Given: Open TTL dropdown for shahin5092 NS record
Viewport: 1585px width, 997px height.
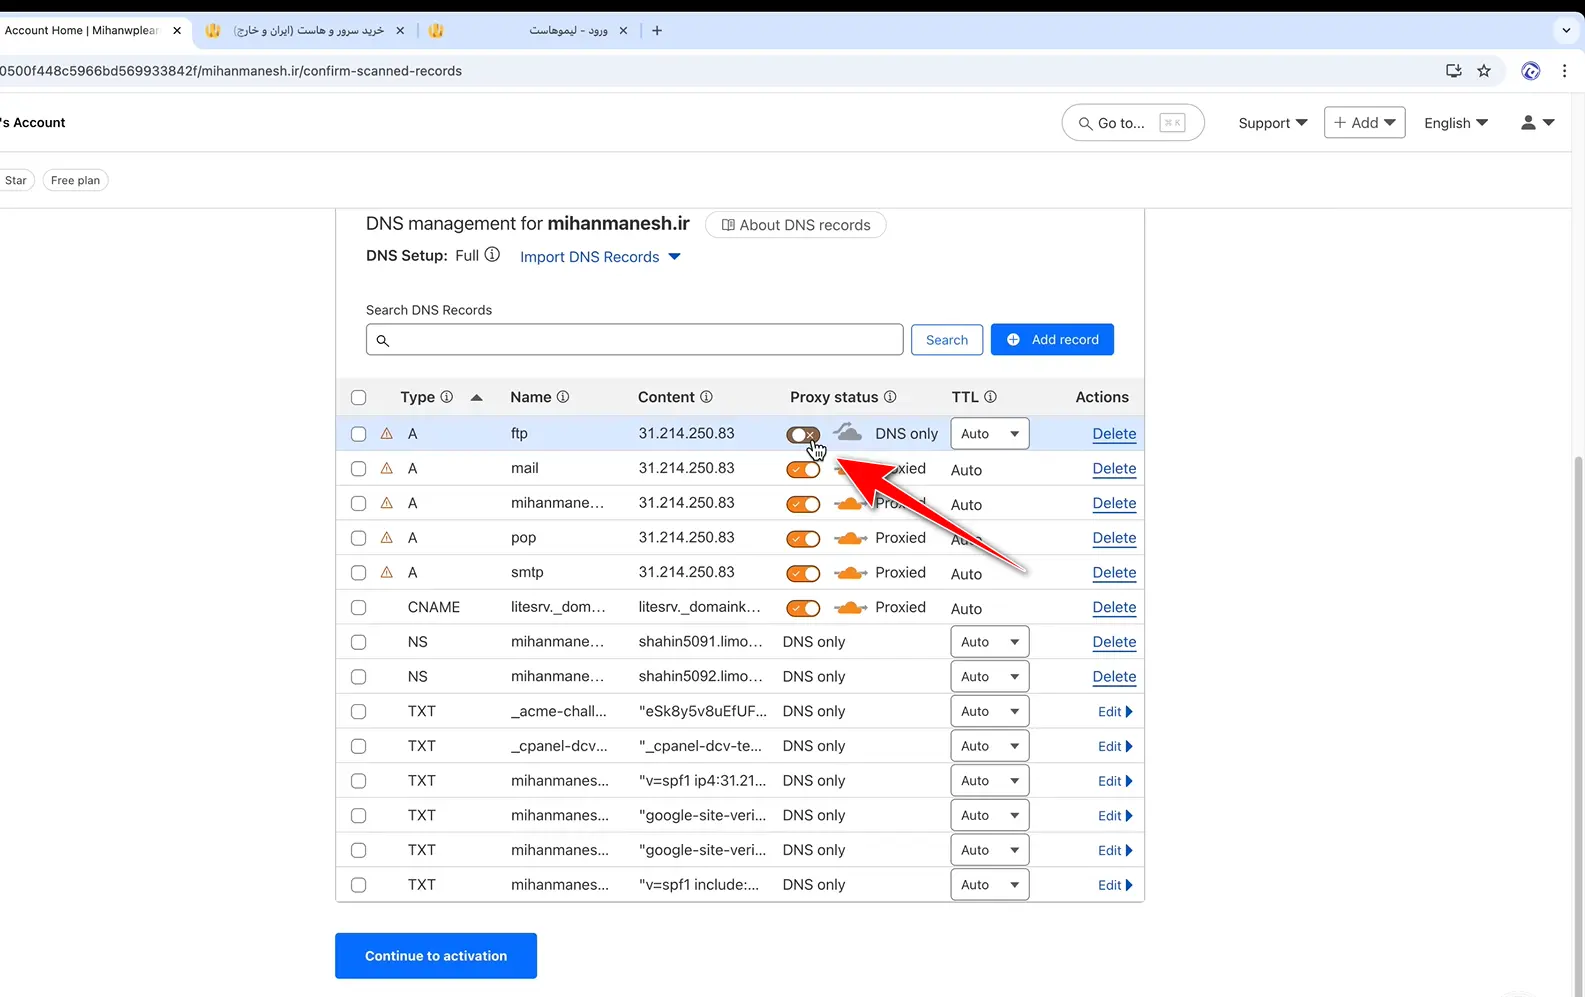Looking at the screenshot, I should tap(990, 677).
